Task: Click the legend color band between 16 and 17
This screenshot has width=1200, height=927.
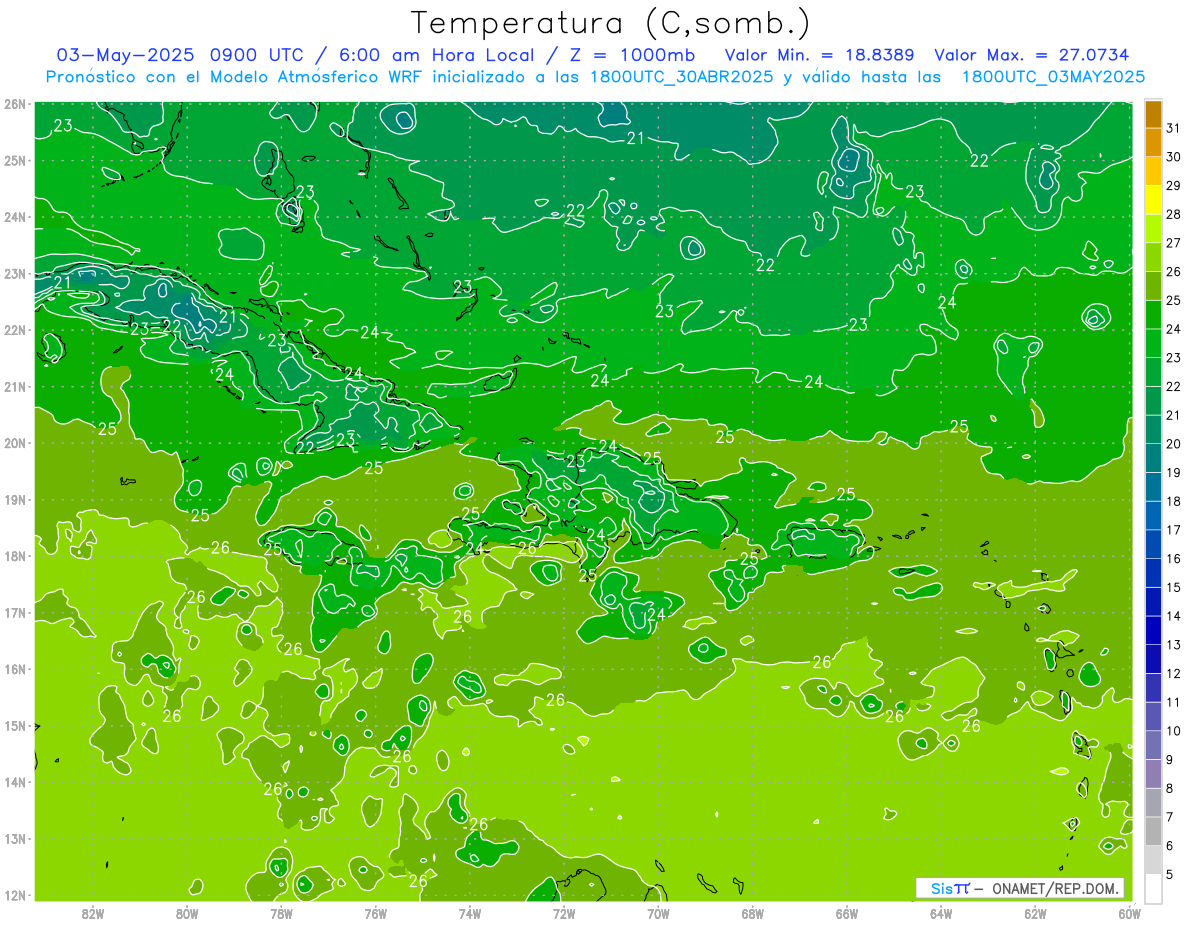Action: [1153, 544]
